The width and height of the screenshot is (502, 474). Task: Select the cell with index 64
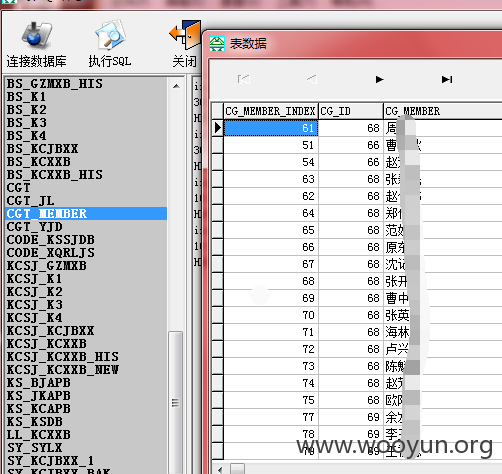271,213
